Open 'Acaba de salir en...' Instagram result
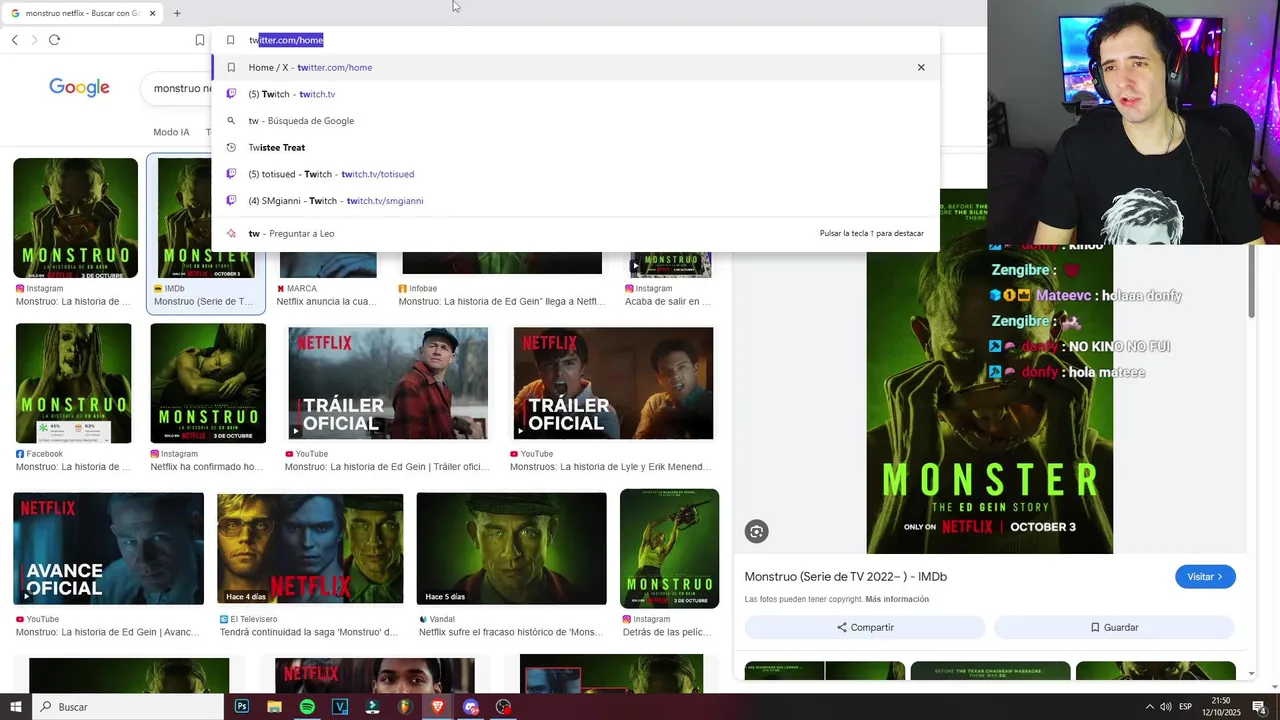 click(668, 301)
